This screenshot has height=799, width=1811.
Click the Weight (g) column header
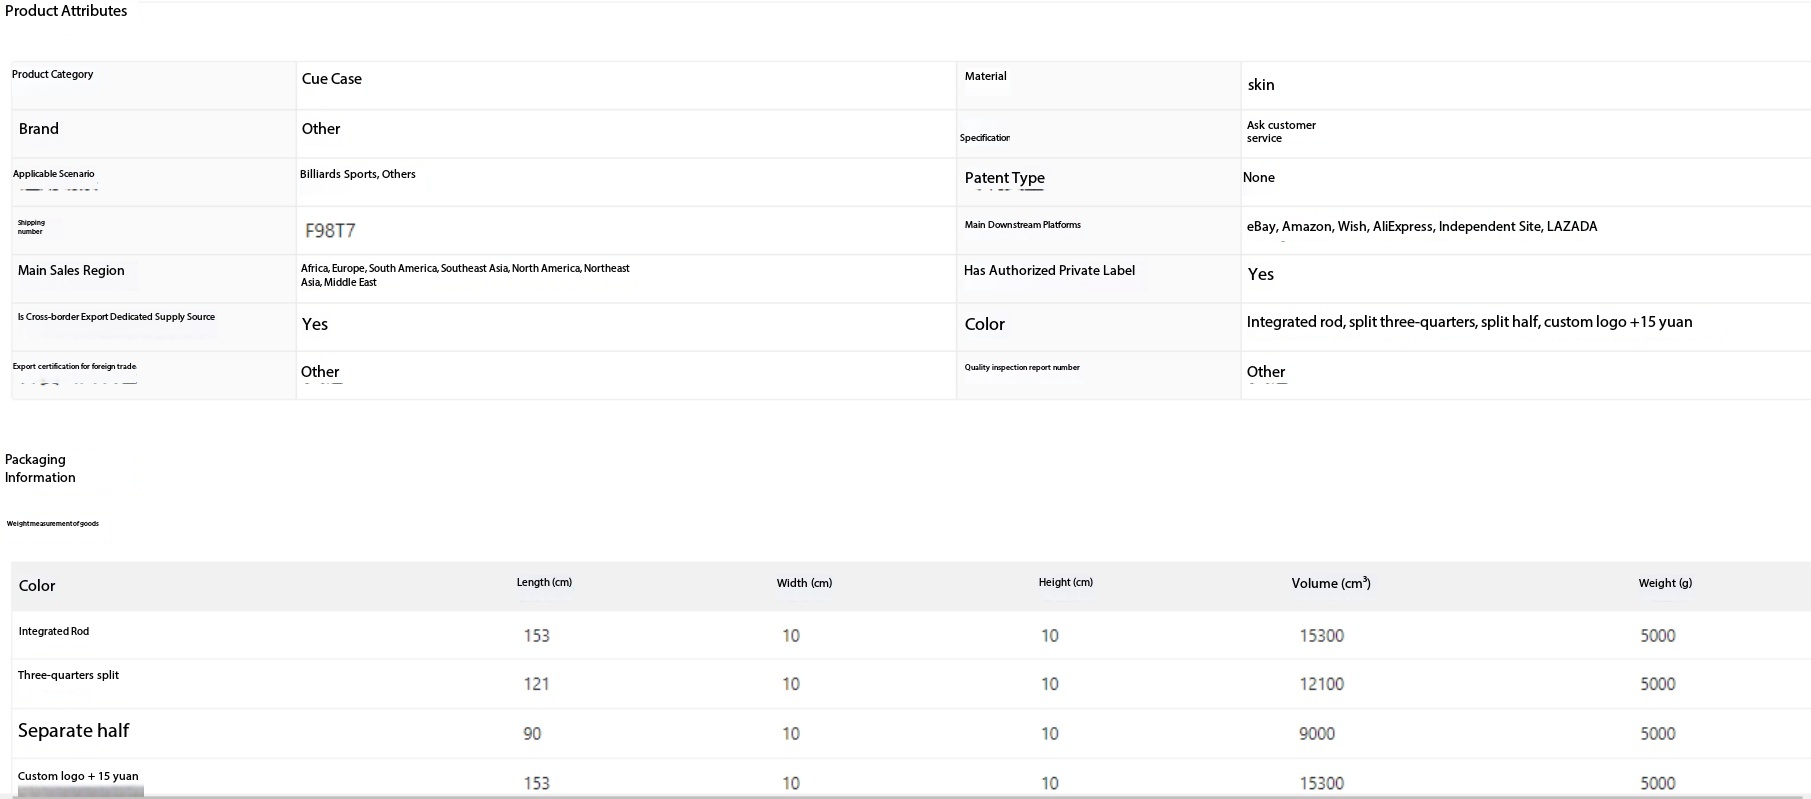[1665, 583]
